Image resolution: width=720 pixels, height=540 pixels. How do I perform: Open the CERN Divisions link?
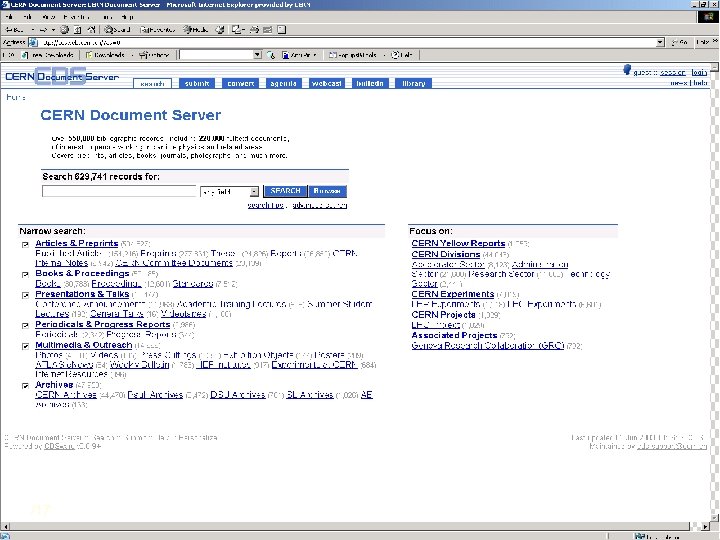tap(445, 254)
